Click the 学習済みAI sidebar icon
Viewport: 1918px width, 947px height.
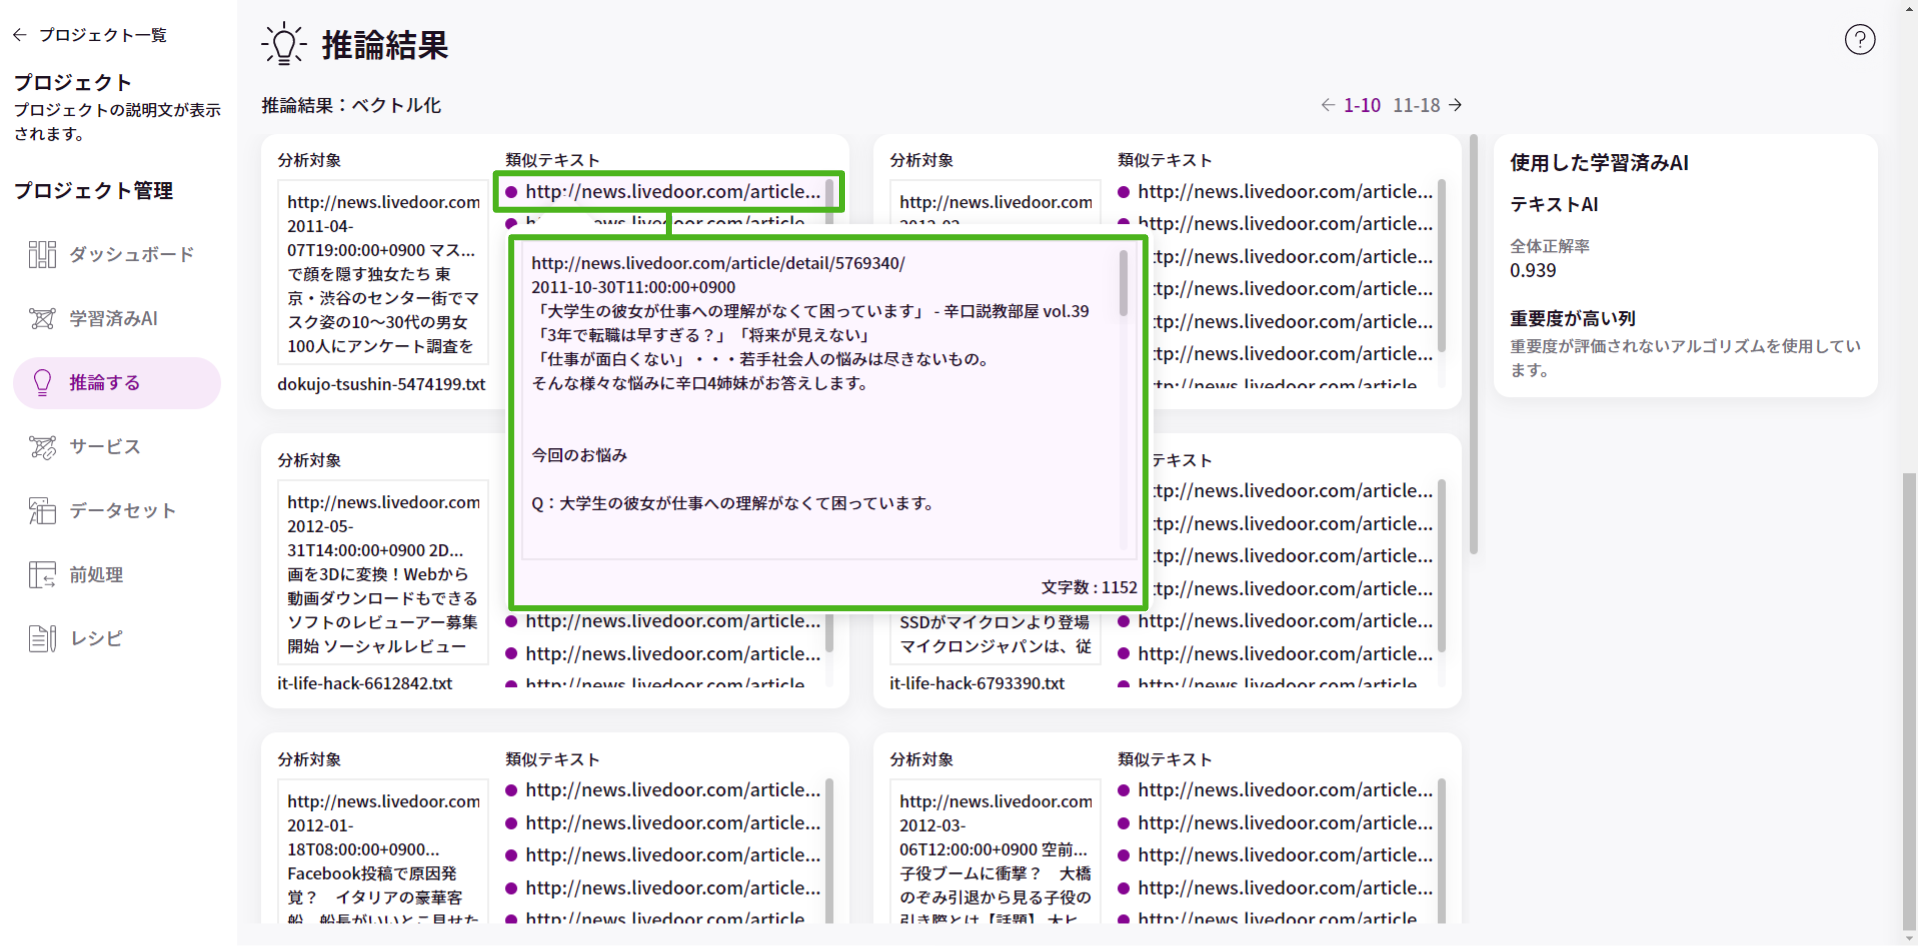[42, 319]
